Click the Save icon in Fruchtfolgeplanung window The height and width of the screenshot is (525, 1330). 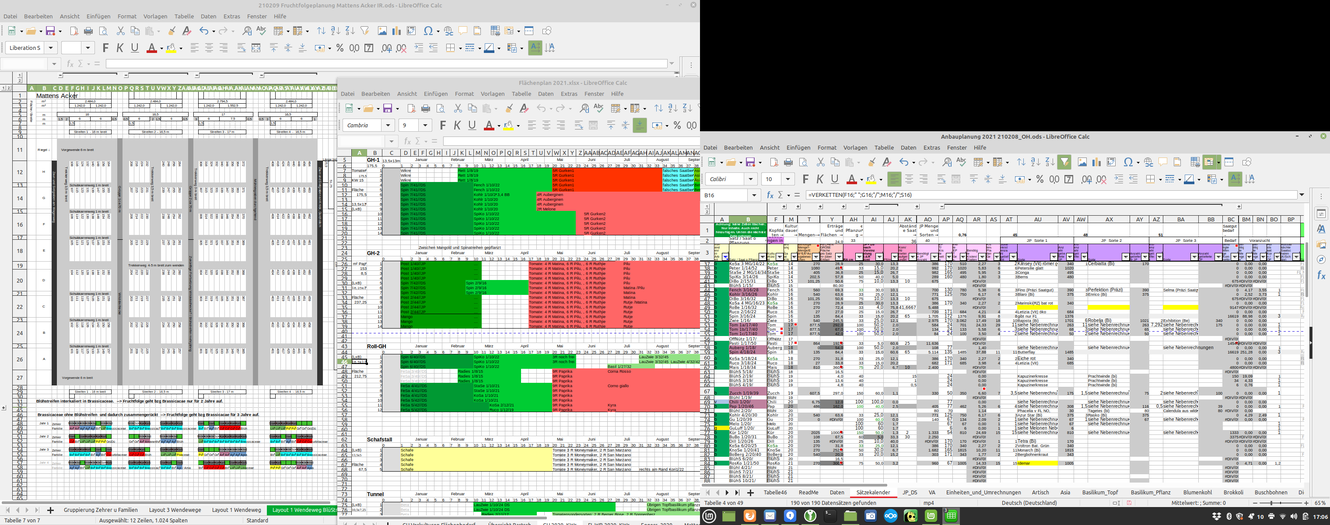(x=50, y=31)
